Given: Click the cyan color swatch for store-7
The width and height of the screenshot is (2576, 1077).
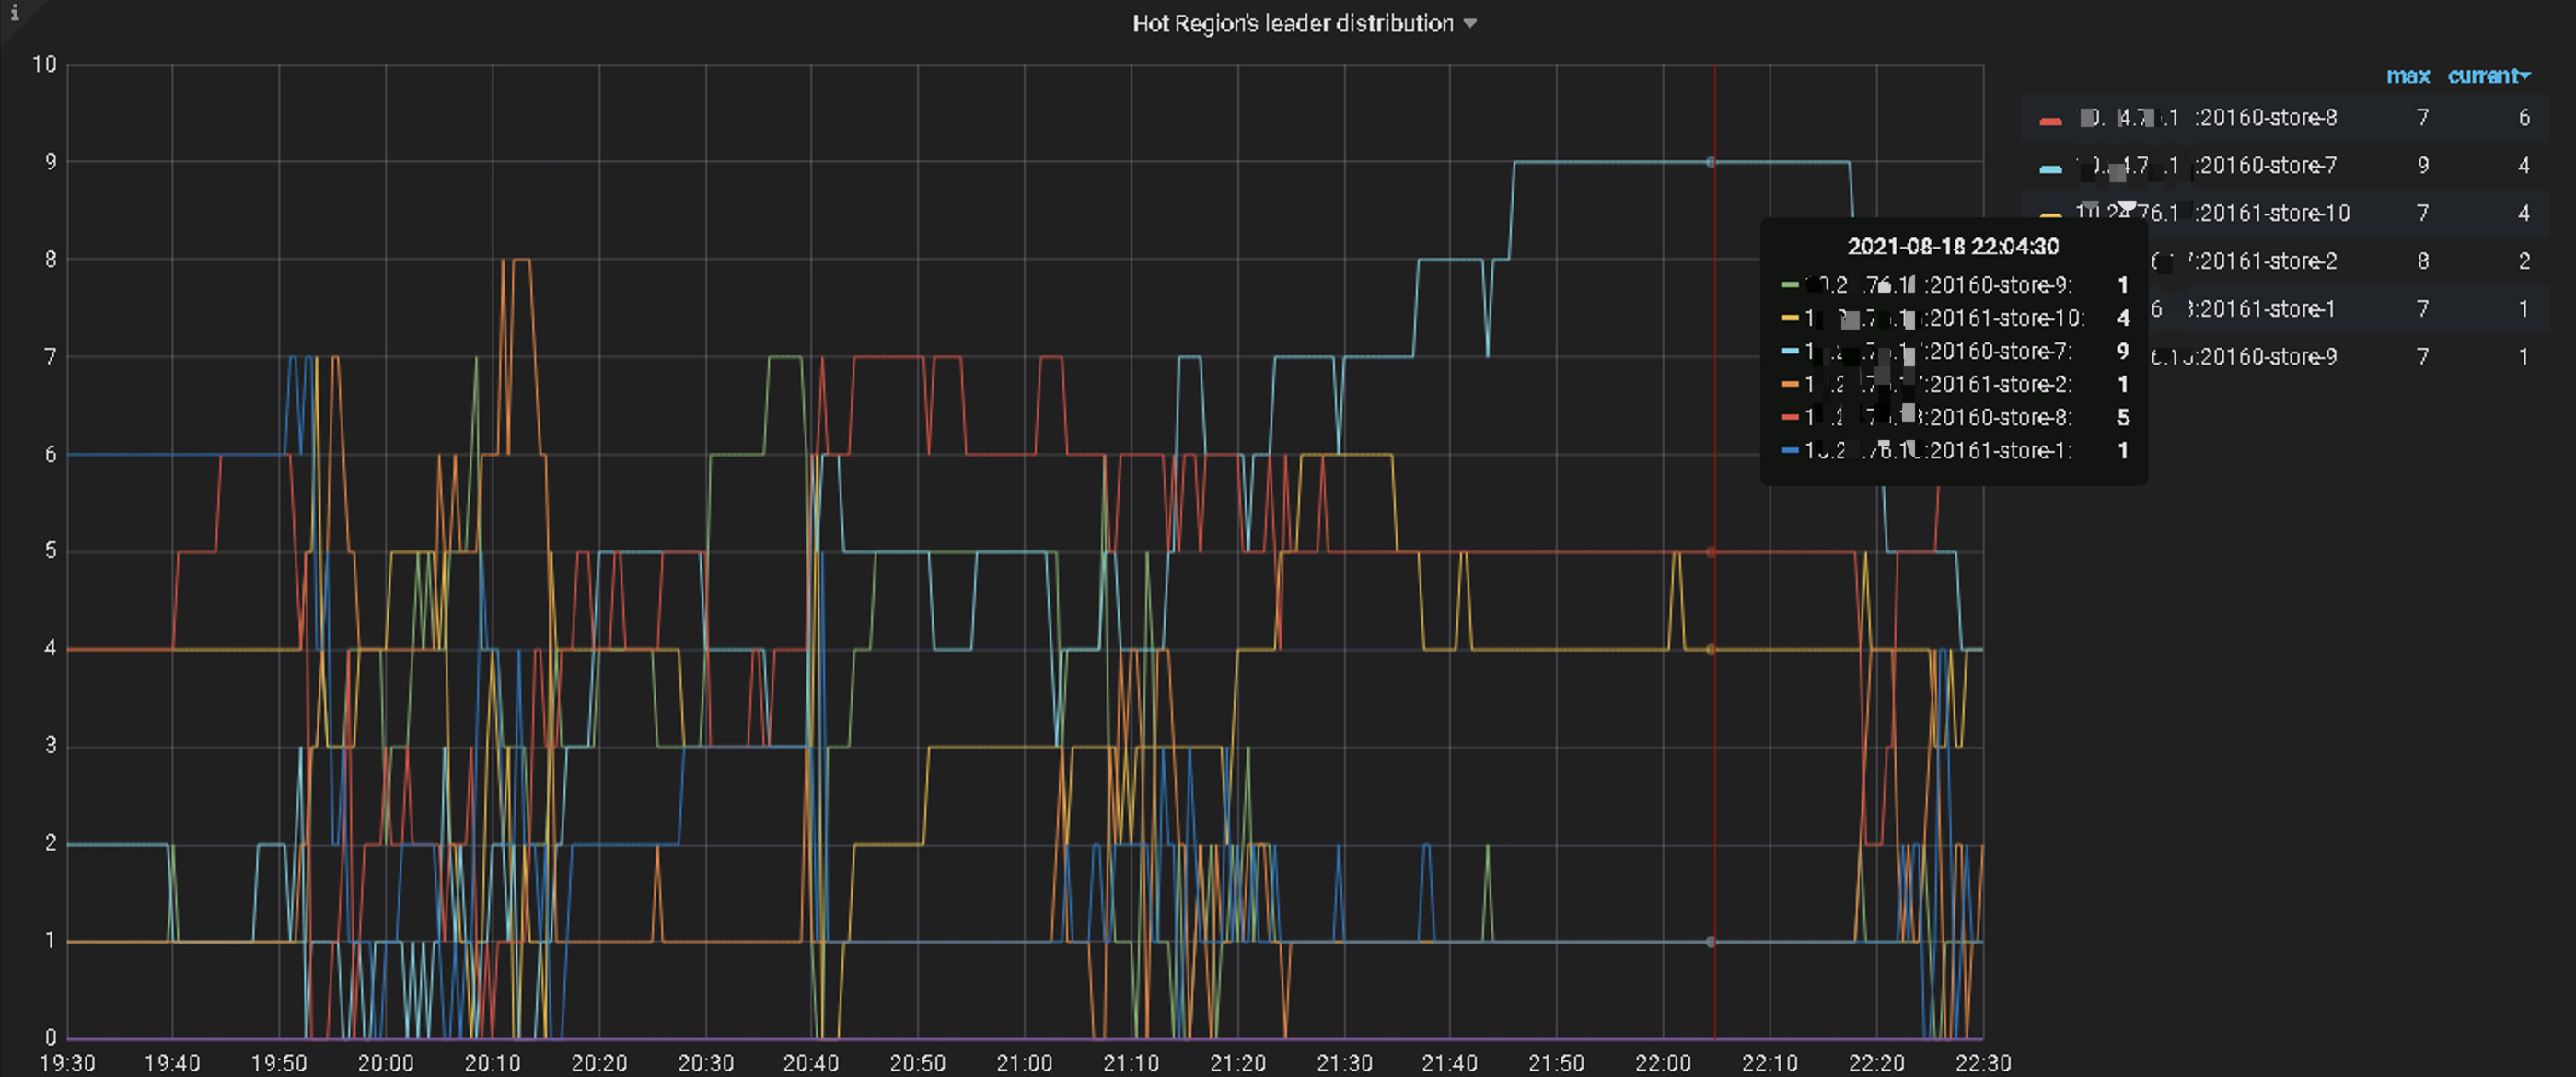Looking at the screenshot, I should pyautogui.click(x=2050, y=169).
